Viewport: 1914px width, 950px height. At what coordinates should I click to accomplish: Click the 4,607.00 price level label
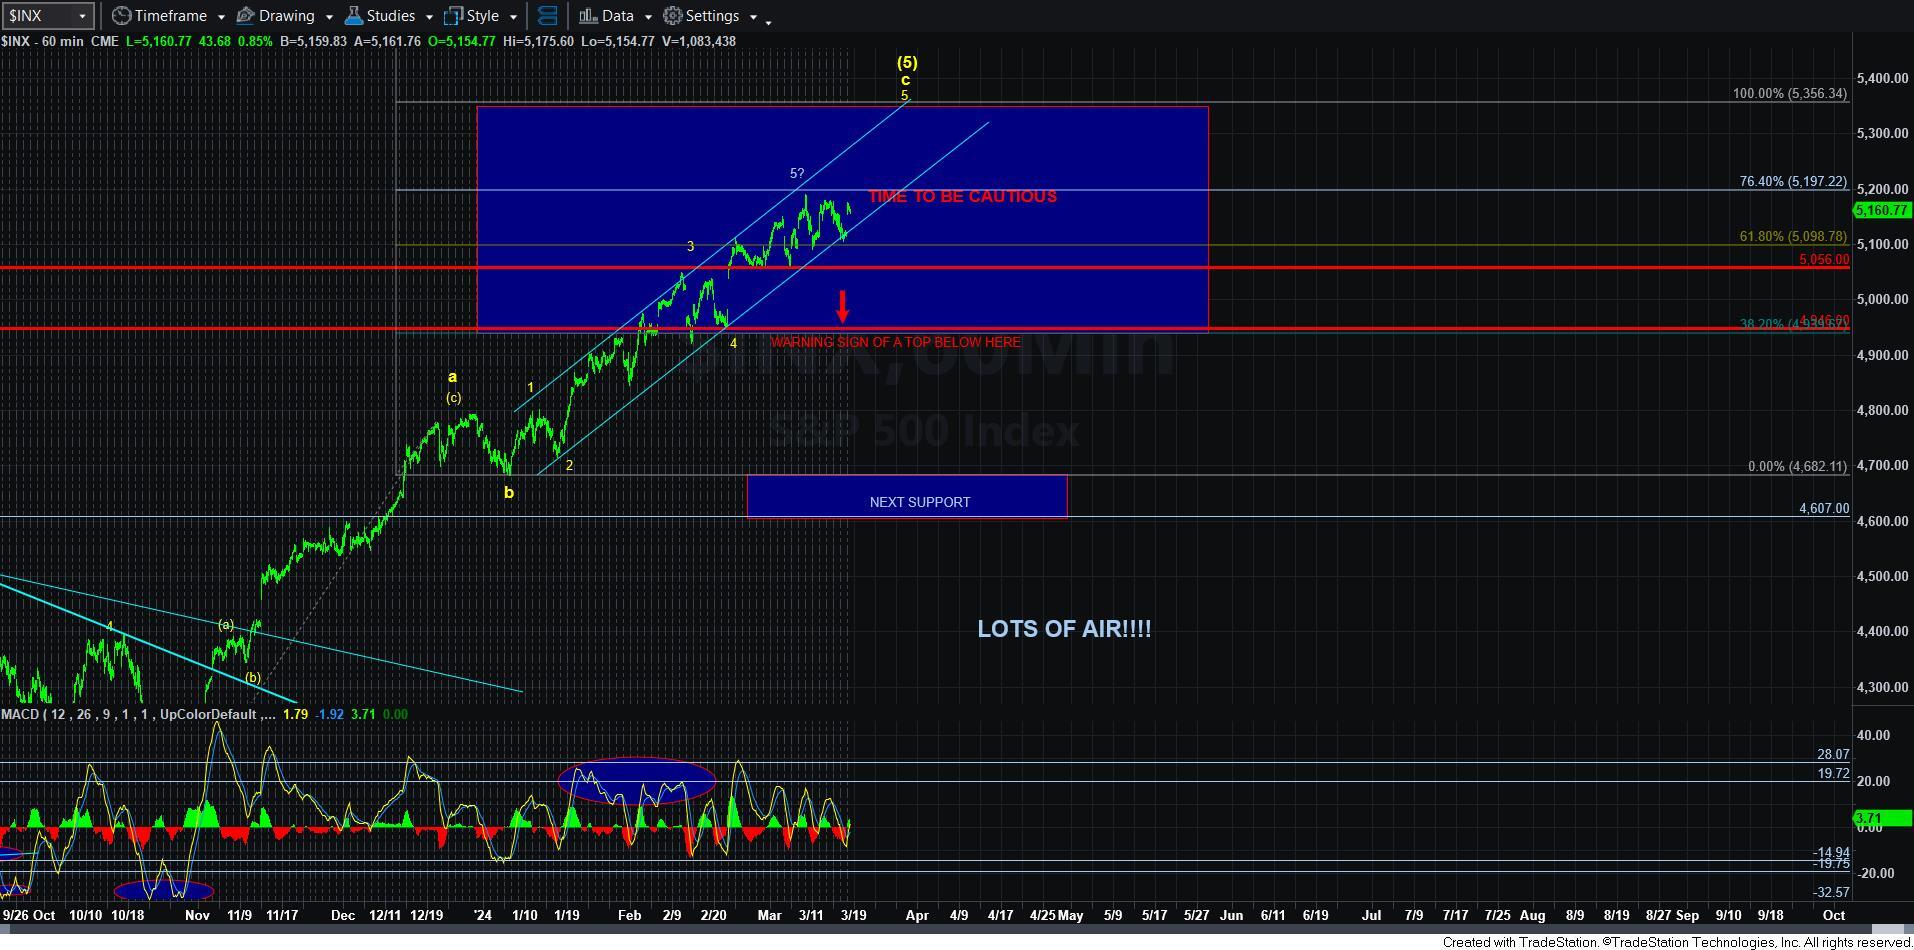pyautogui.click(x=1823, y=508)
